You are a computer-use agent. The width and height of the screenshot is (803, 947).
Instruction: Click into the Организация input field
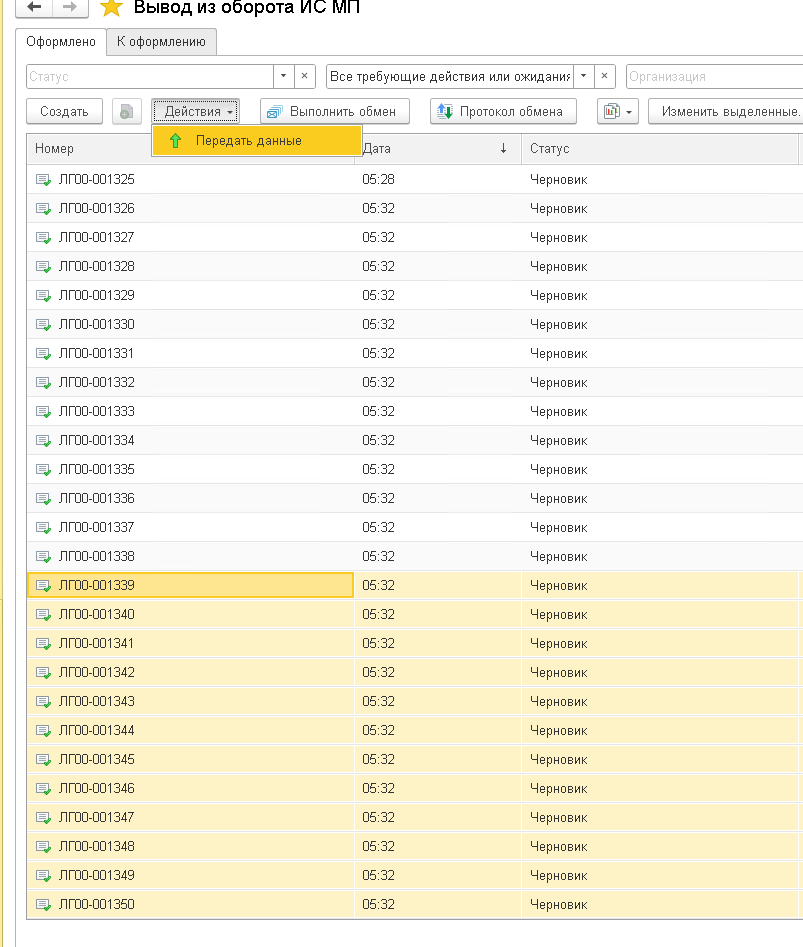[715, 77]
